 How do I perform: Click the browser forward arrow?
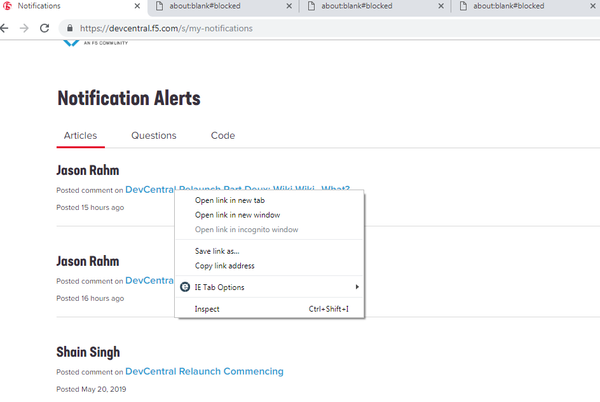(24, 27)
